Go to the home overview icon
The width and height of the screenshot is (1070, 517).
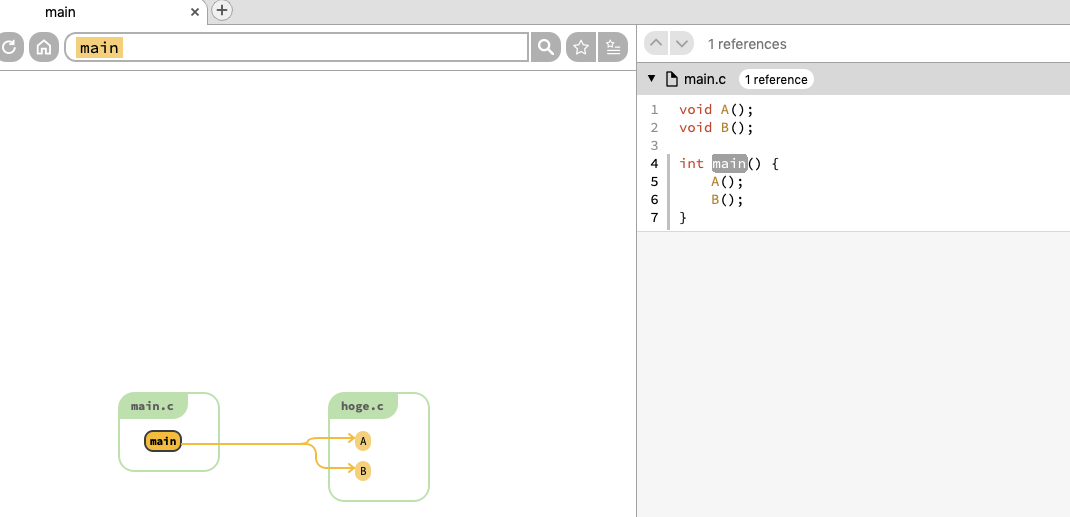click(x=44, y=47)
